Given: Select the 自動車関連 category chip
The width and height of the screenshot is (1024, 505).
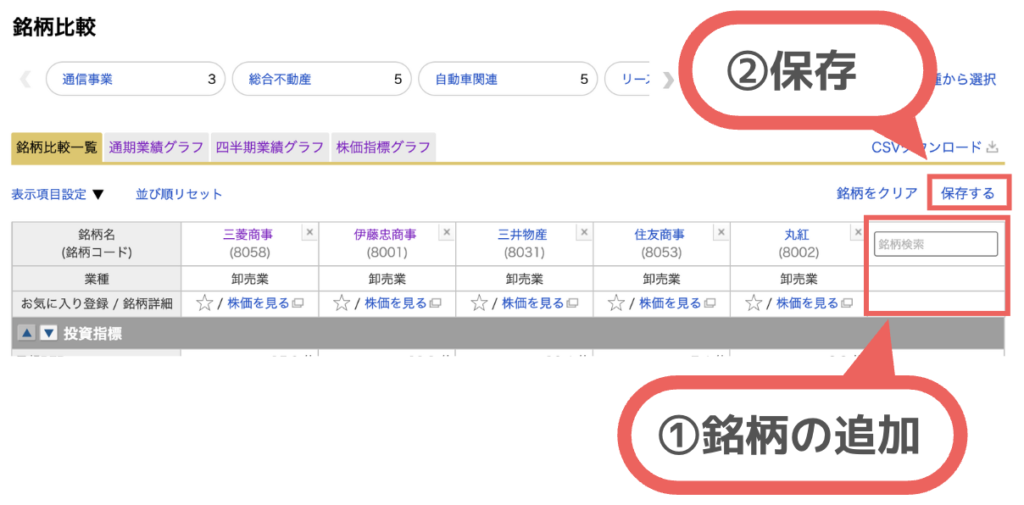Looking at the screenshot, I should coord(507,80).
